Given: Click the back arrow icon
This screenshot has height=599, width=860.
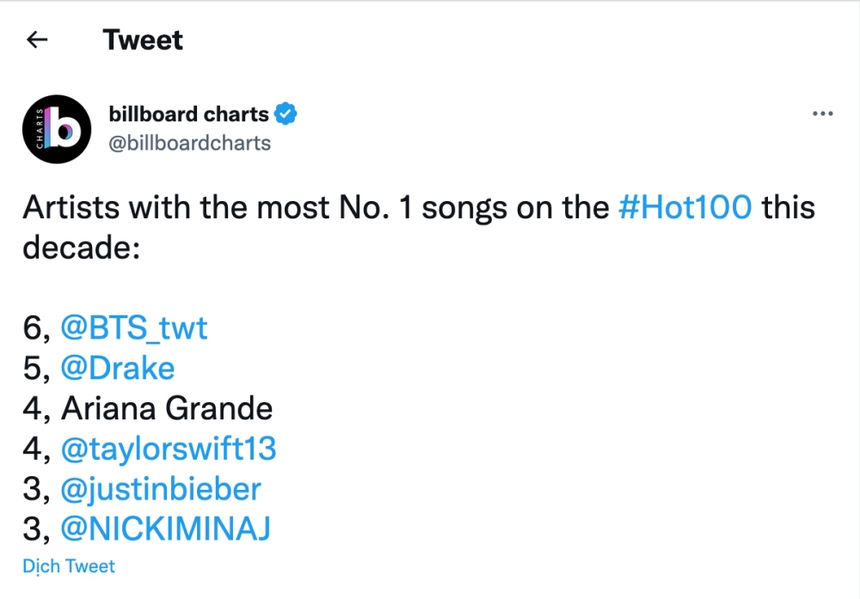Looking at the screenshot, I should click(37, 40).
